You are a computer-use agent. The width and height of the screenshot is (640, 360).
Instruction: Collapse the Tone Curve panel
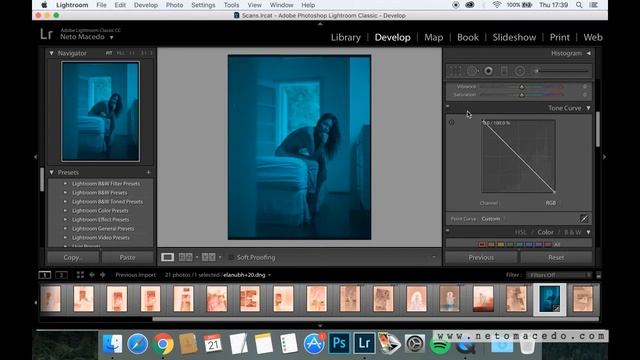pyautogui.click(x=589, y=108)
